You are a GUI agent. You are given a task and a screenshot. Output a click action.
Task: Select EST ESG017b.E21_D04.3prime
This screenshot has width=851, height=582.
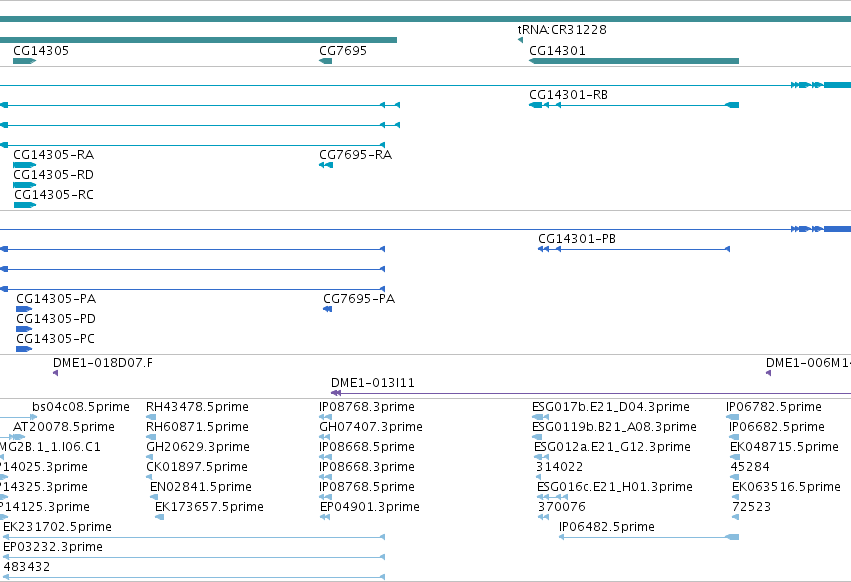point(611,407)
